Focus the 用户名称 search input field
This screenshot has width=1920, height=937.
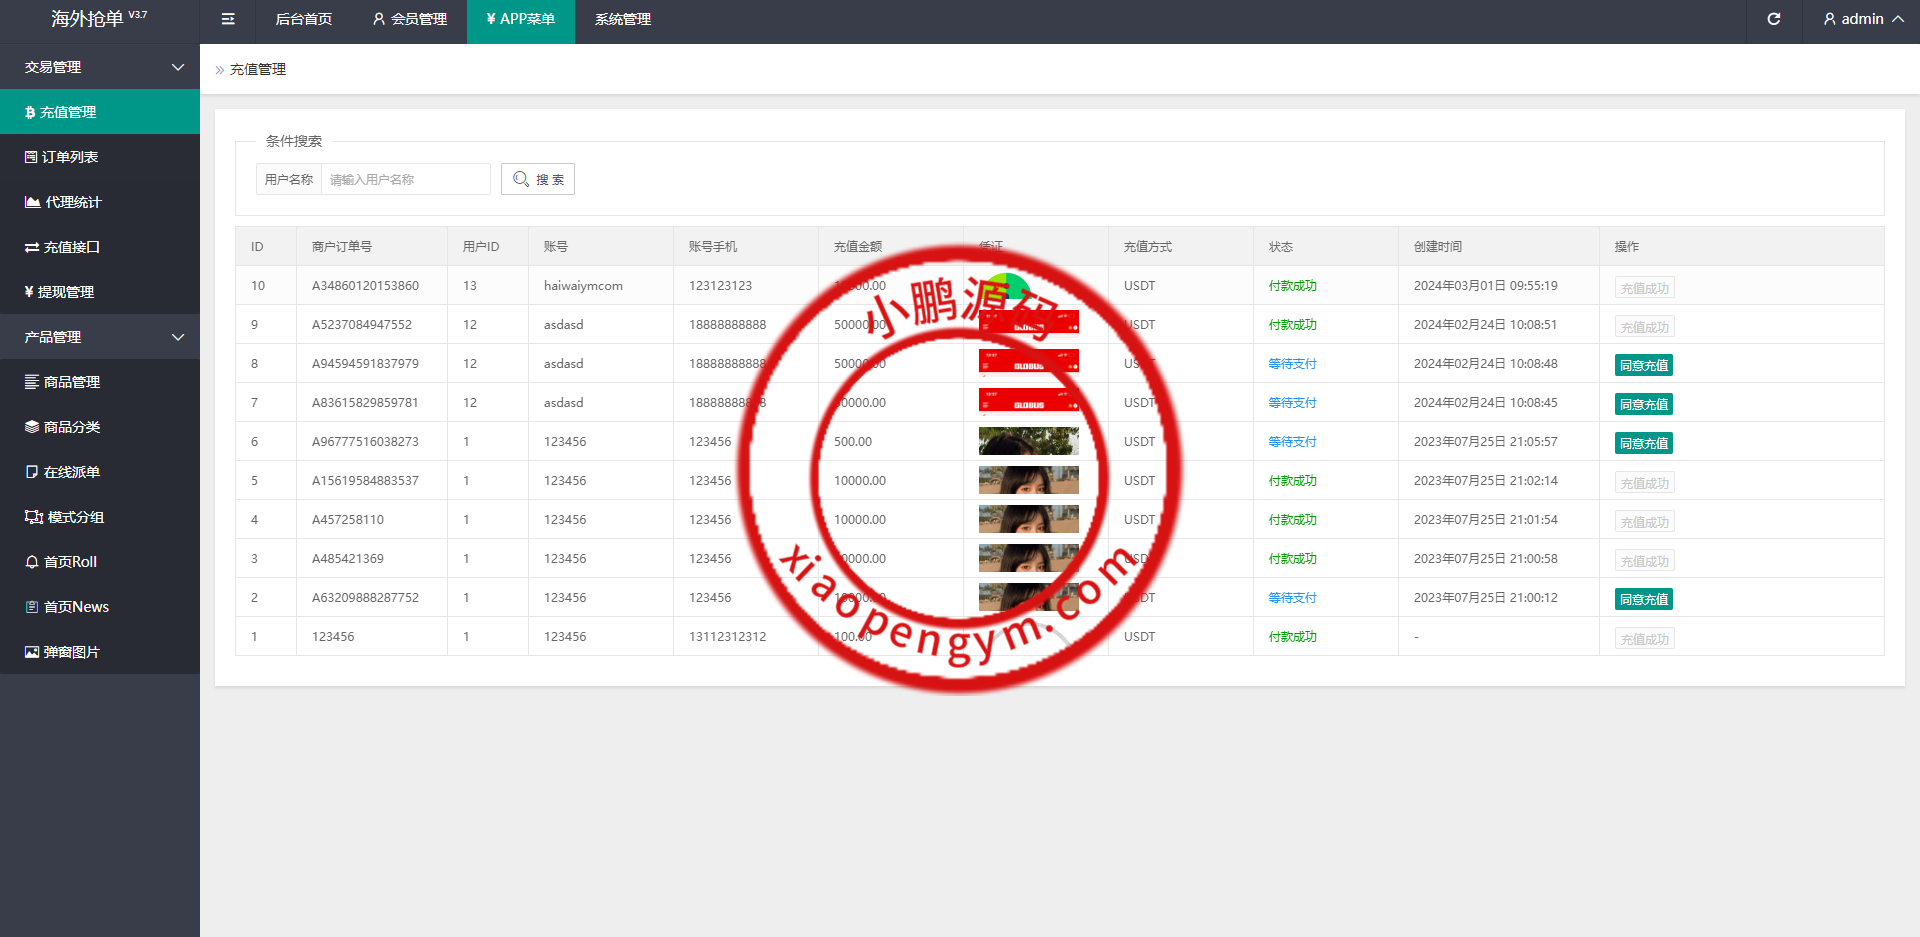[405, 179]
